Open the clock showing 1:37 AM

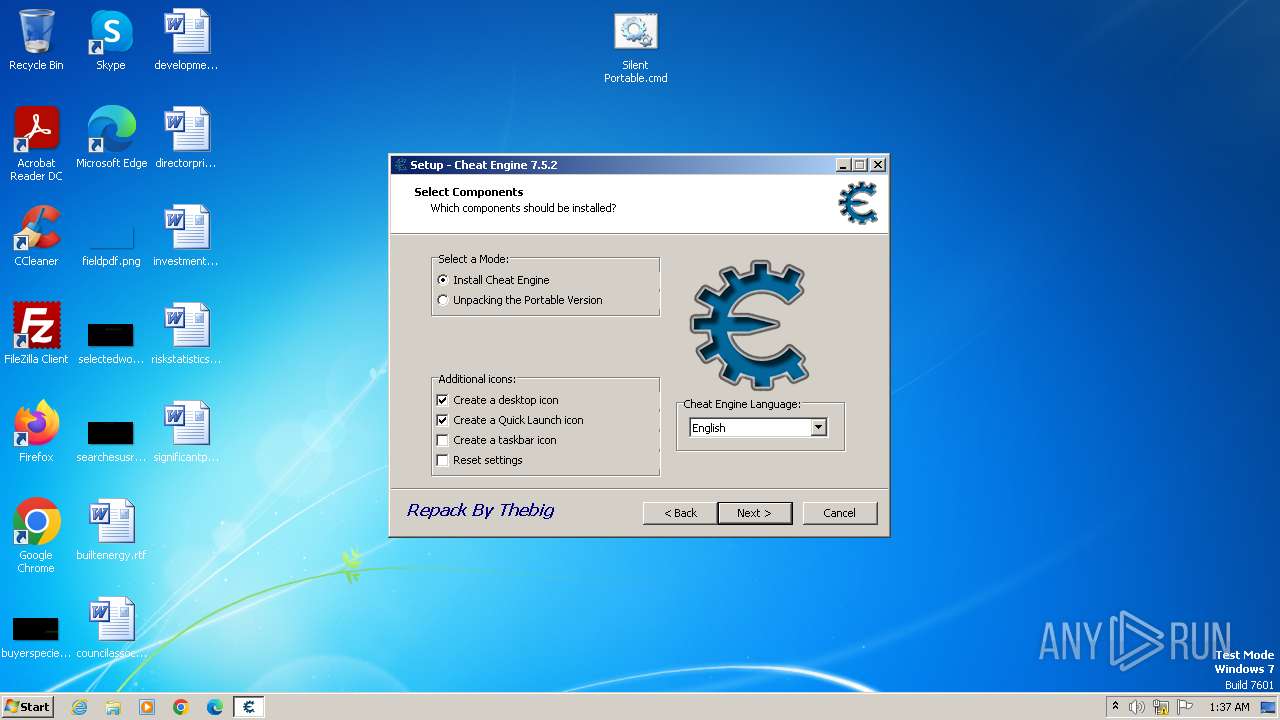click(x=1229, y=707)
